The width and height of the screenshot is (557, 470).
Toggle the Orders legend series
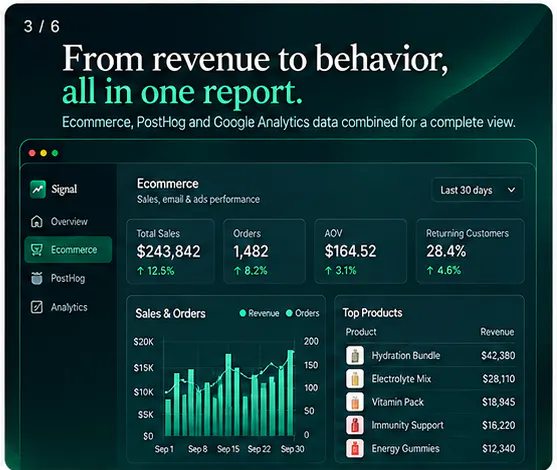(x=302, y=313)
